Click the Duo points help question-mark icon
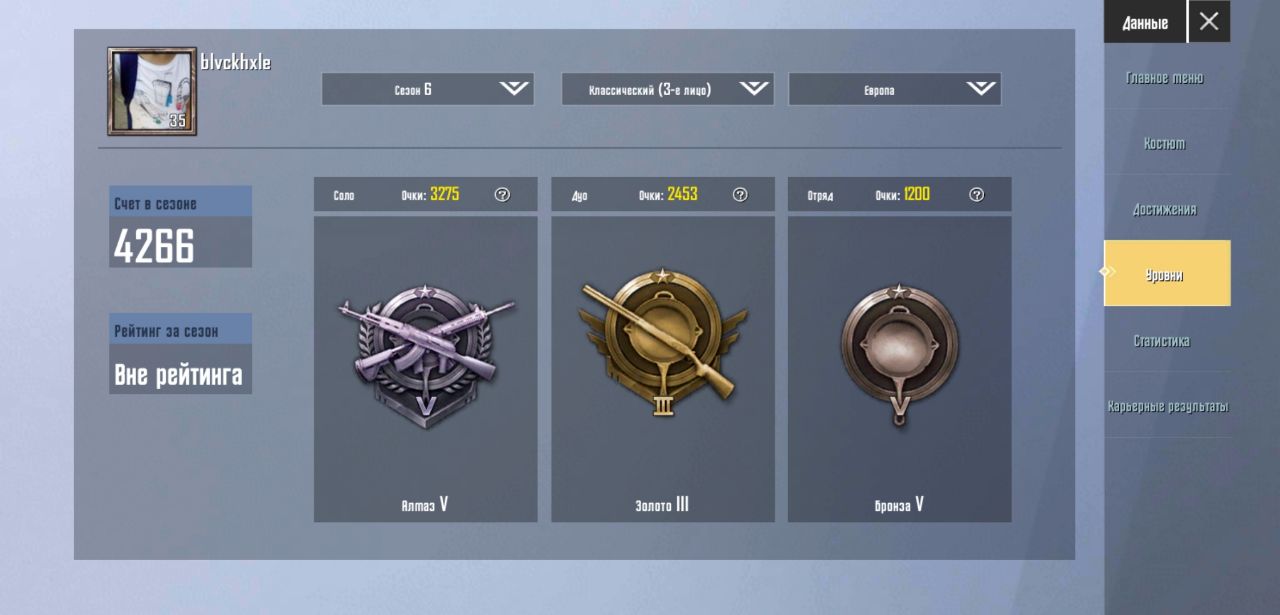Screen dimensions: 1280x615 point(740,195)
